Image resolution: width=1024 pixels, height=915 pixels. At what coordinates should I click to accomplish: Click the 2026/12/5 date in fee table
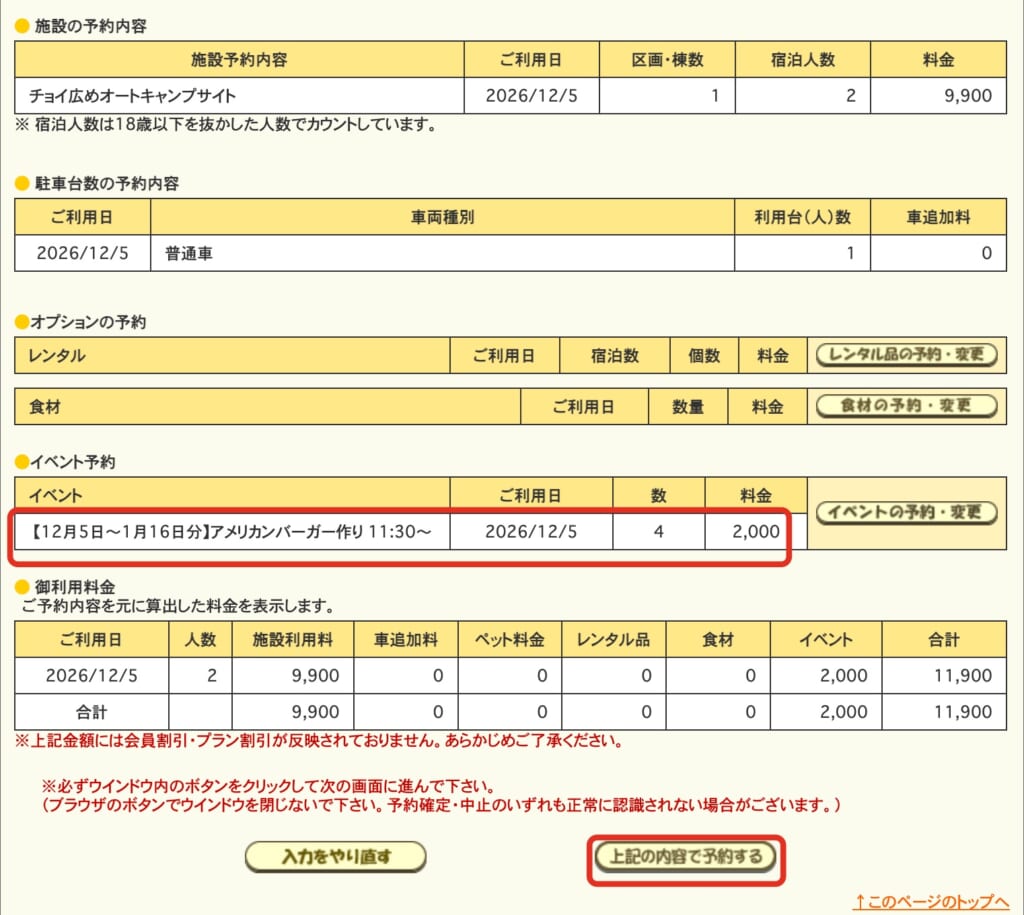click(91, 675)
